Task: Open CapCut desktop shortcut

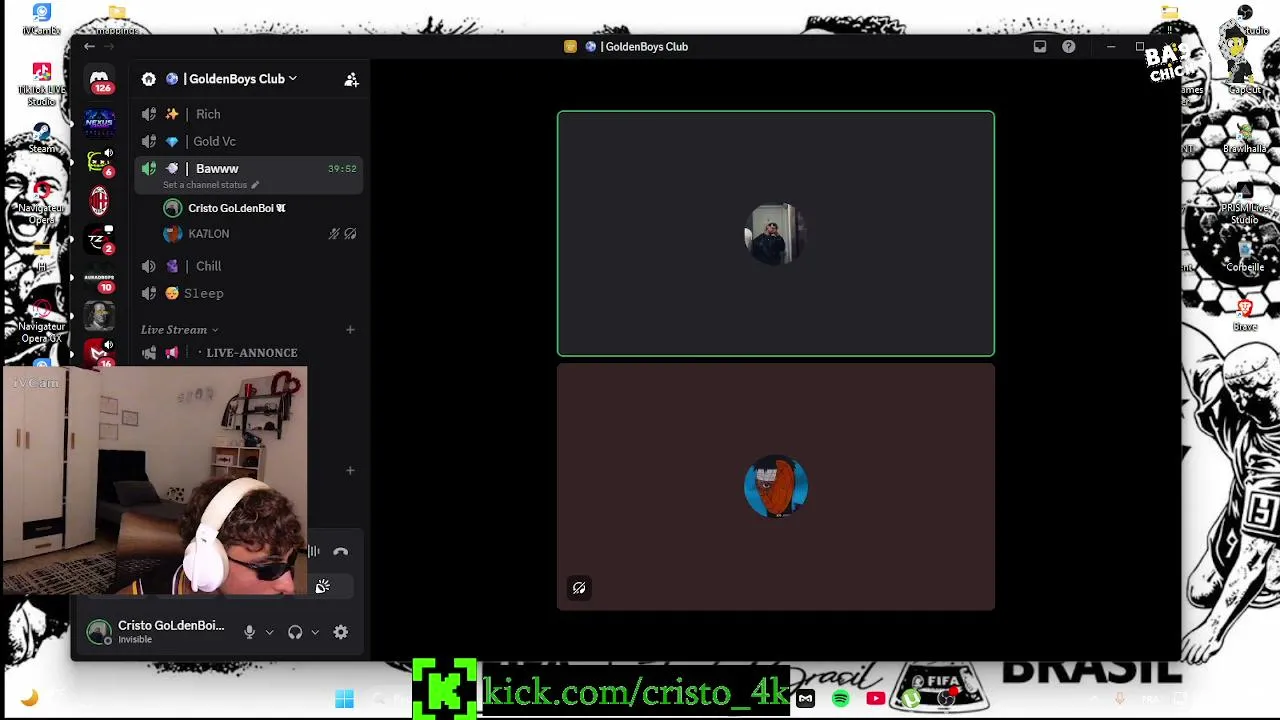Action: (x=1245, y=76)
